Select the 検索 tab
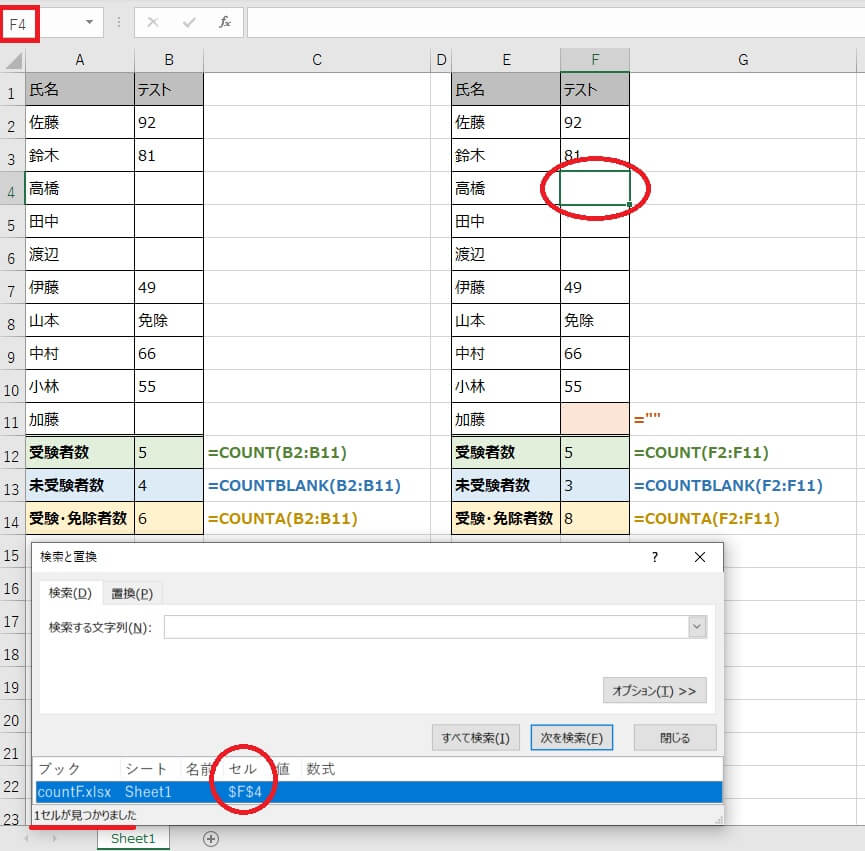865x851 pixels. click(70, 593)
